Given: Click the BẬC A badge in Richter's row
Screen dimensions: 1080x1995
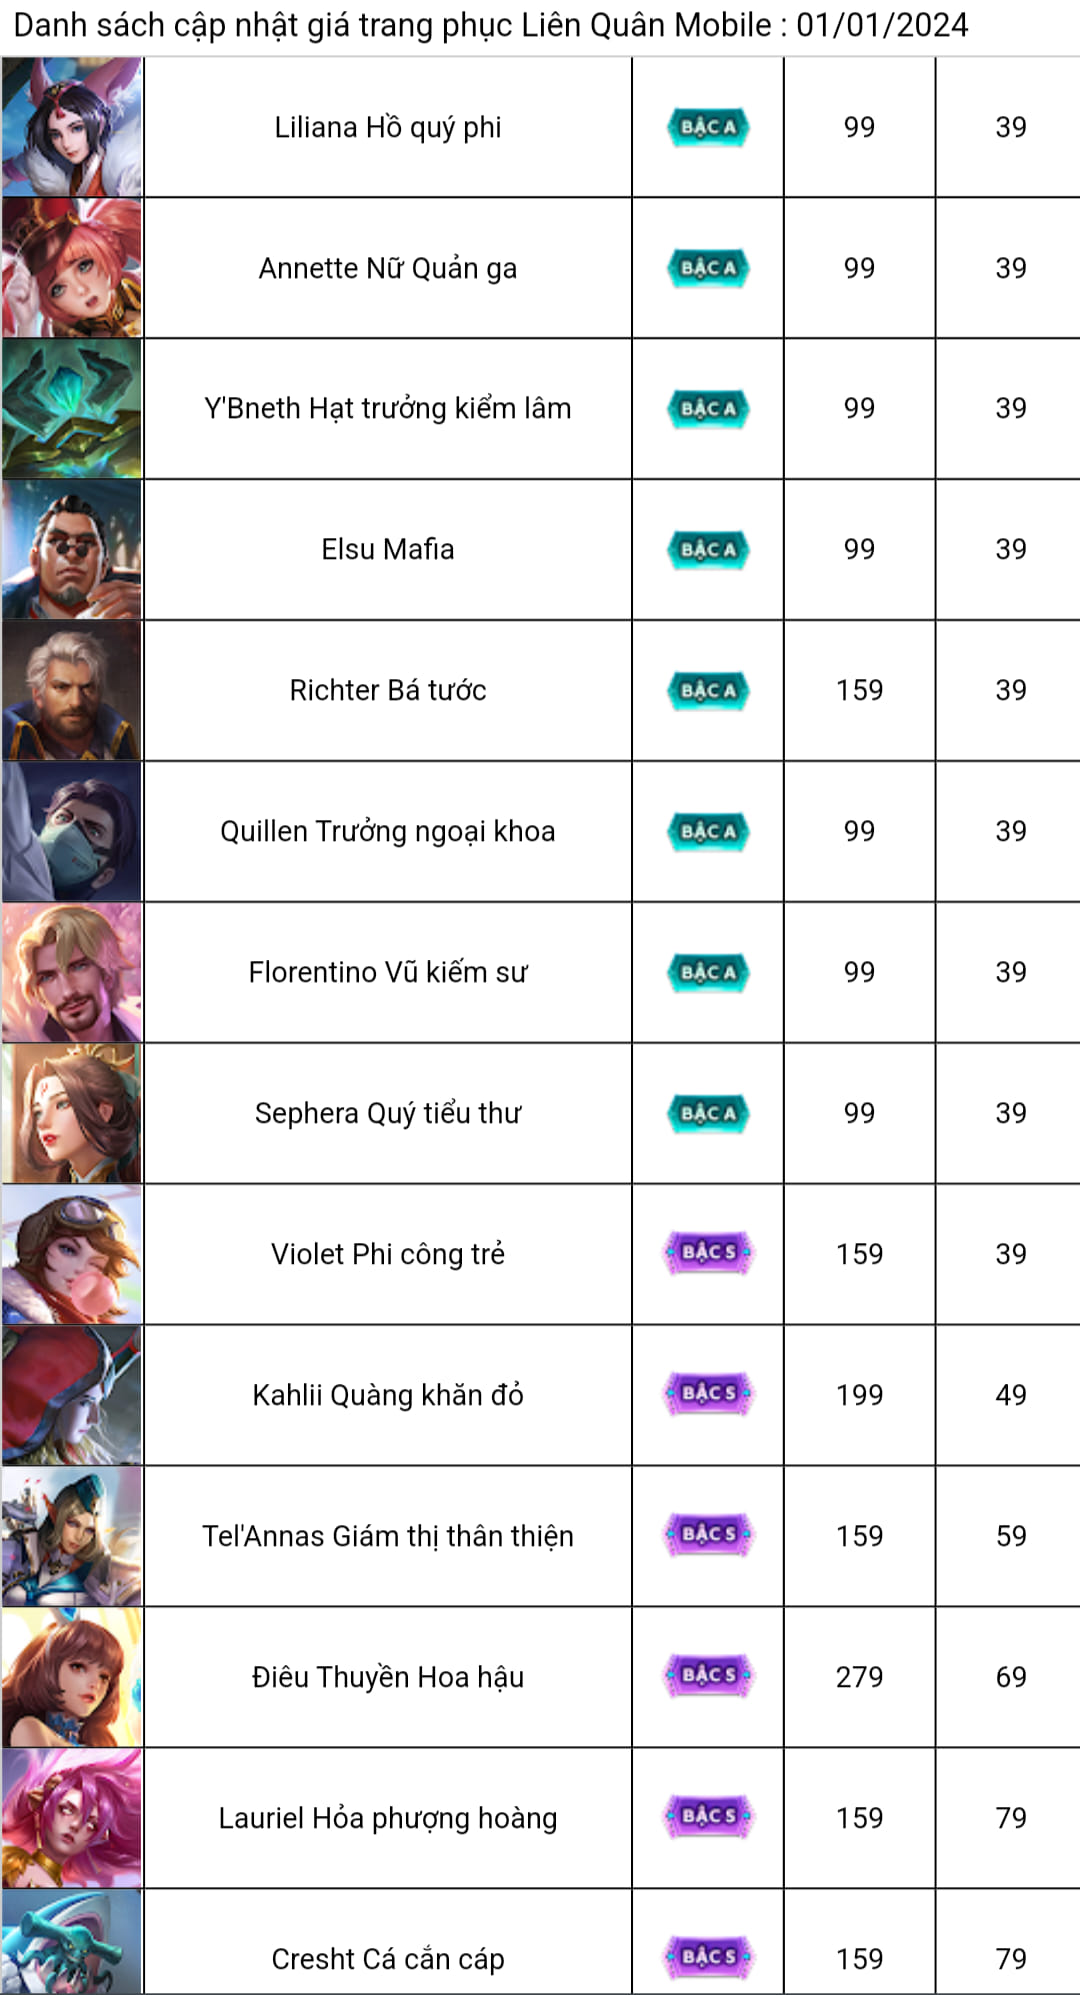Looking at the screenshot, I should (x=708, y=690).
